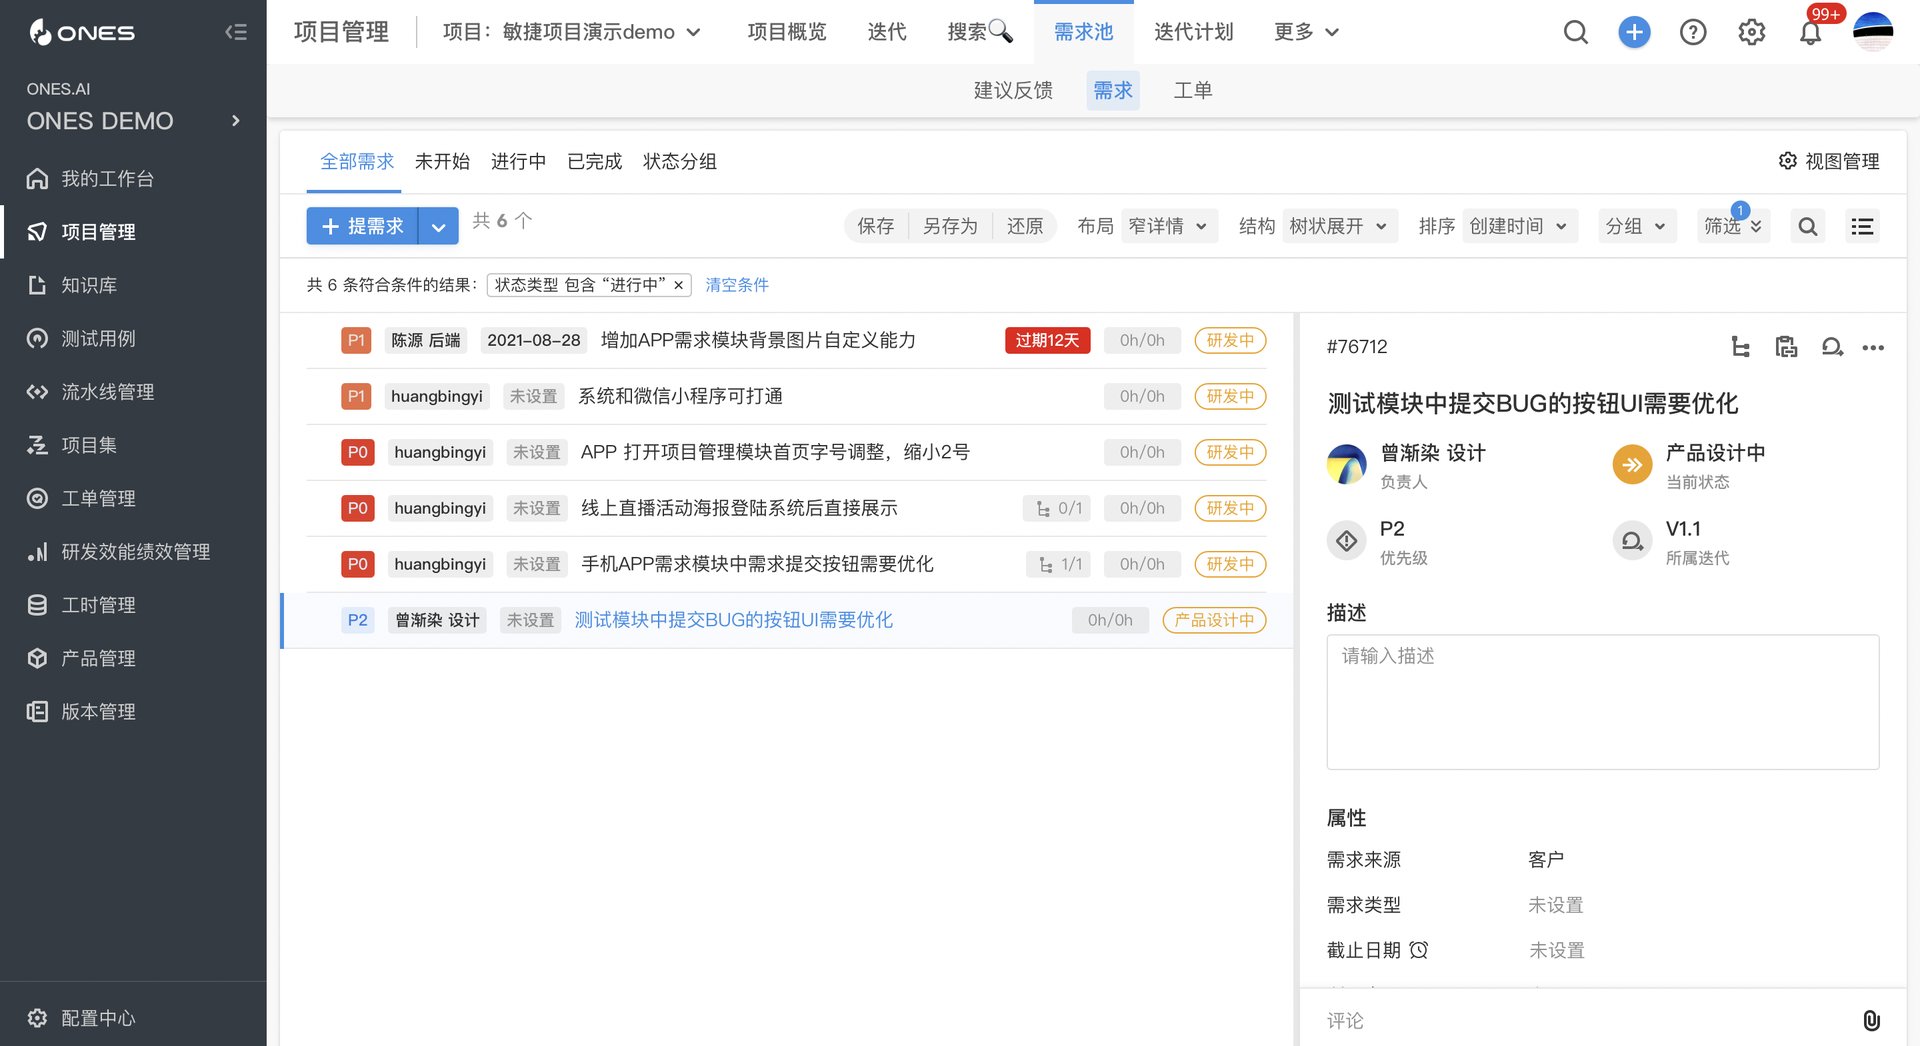Viewport: 1920px width, 1046px height.
Task: Open 工单管理 in the sidebar
Action: coord(96,498)
